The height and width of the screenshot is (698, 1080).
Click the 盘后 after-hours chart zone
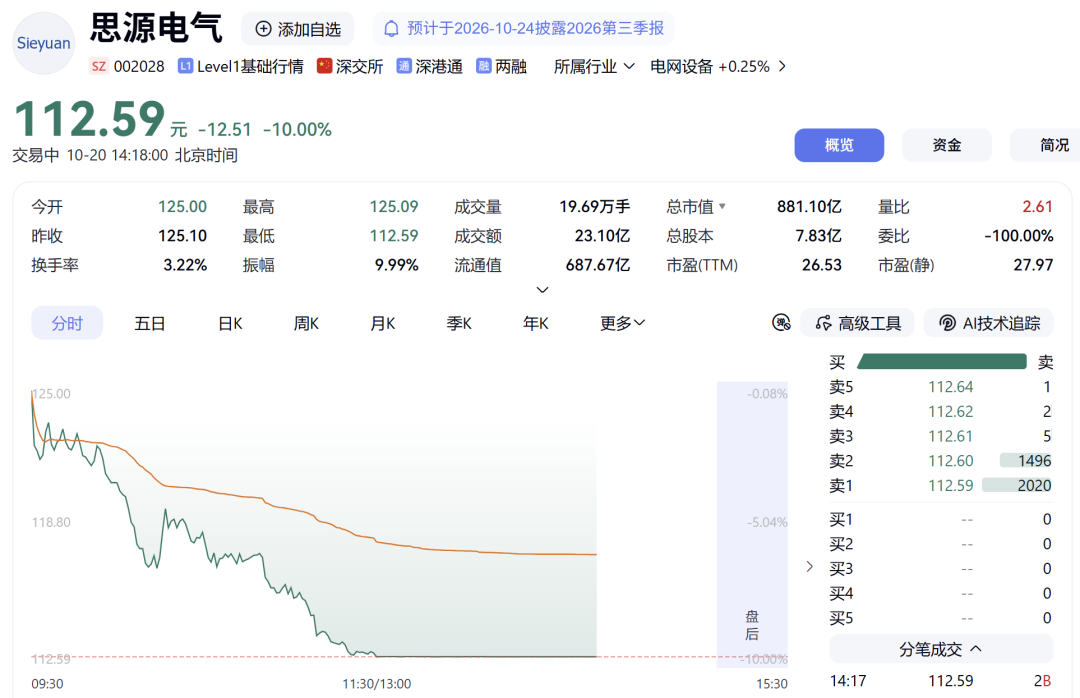[752, 524]
